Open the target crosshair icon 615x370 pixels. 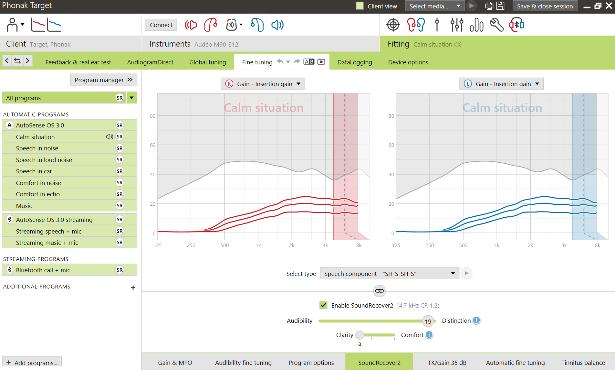pos(393,25)
